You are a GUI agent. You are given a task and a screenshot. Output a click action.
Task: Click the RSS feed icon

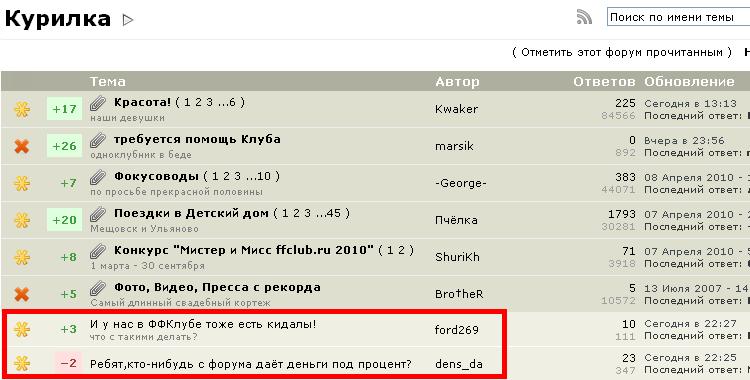(584, 17)
